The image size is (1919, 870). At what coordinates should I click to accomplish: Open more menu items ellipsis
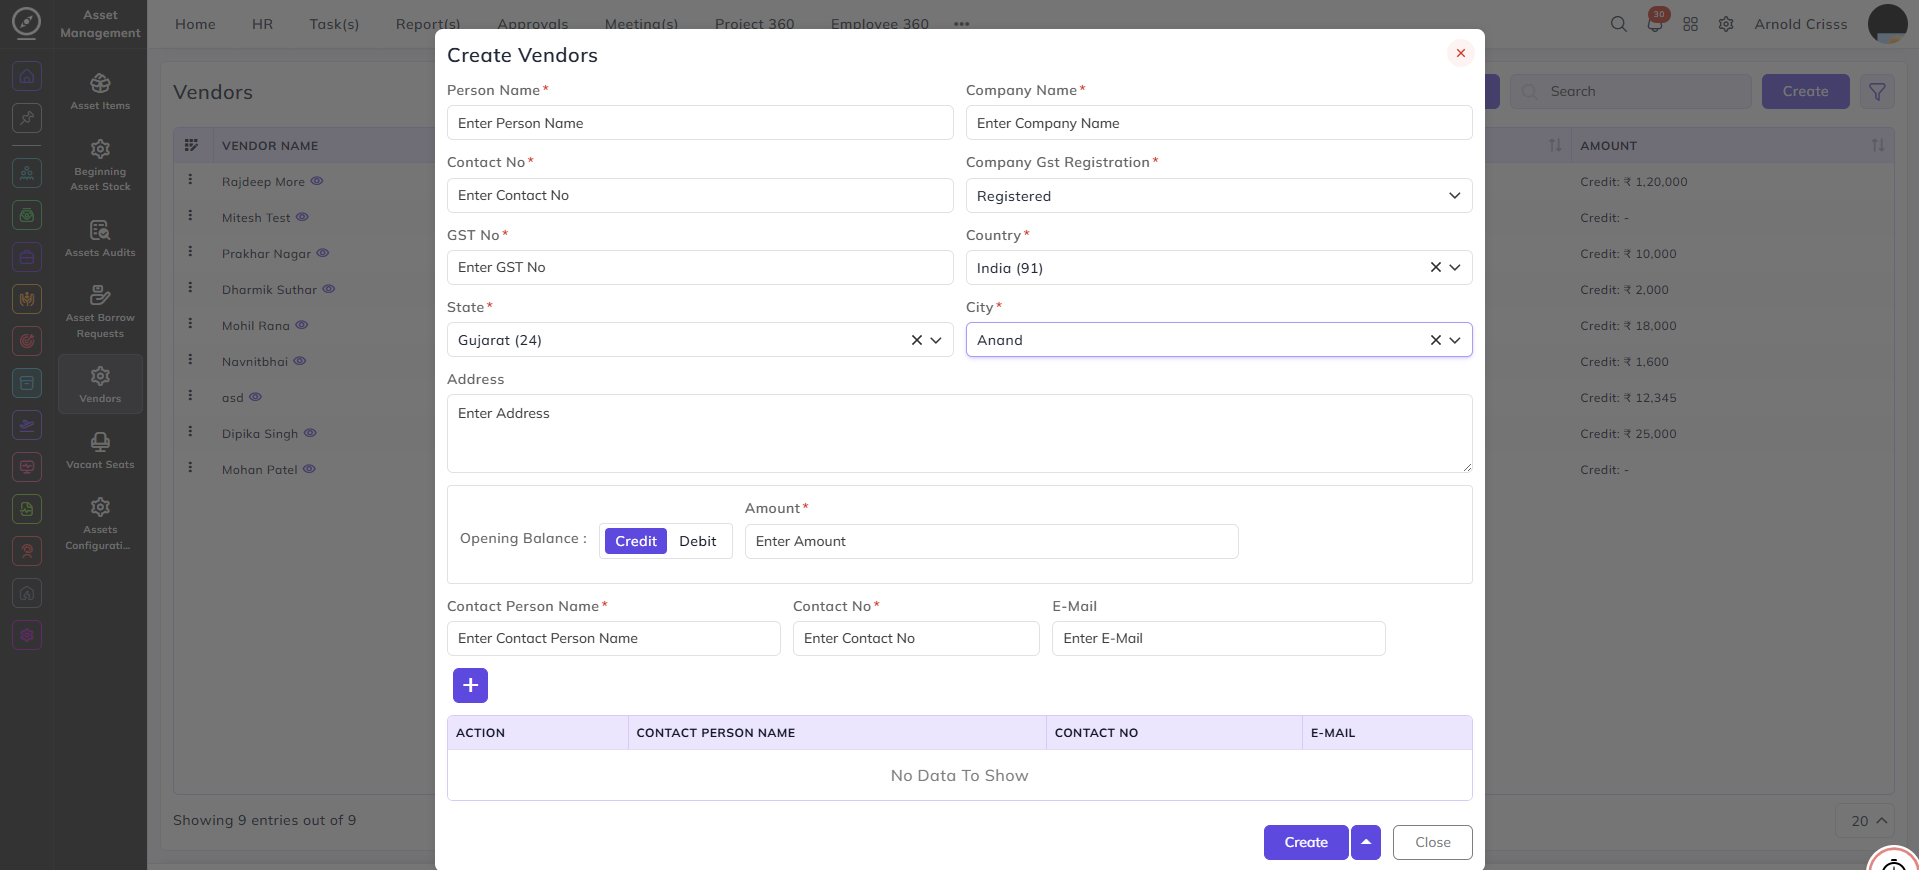point(962,24)
